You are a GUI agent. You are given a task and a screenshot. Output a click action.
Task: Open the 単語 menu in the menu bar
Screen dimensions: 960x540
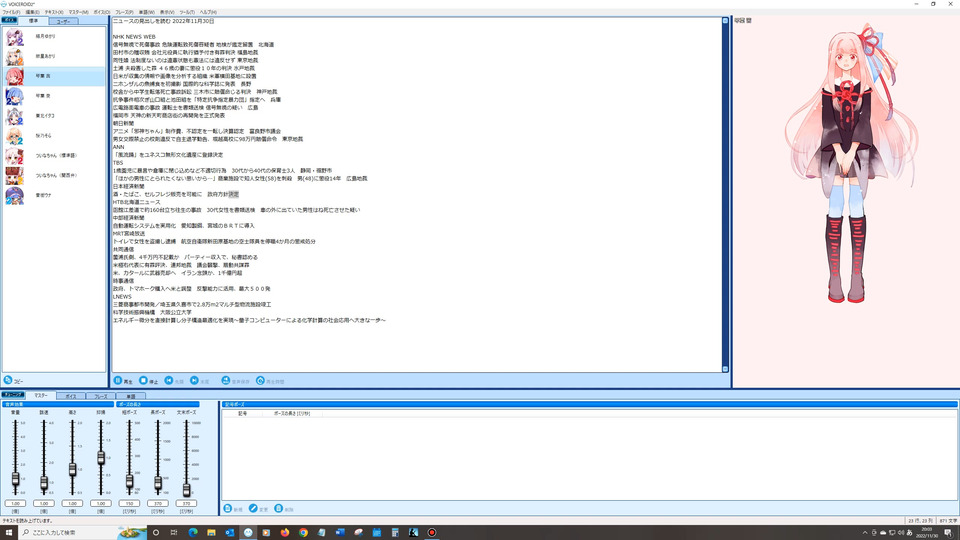[x=146, y=12]
